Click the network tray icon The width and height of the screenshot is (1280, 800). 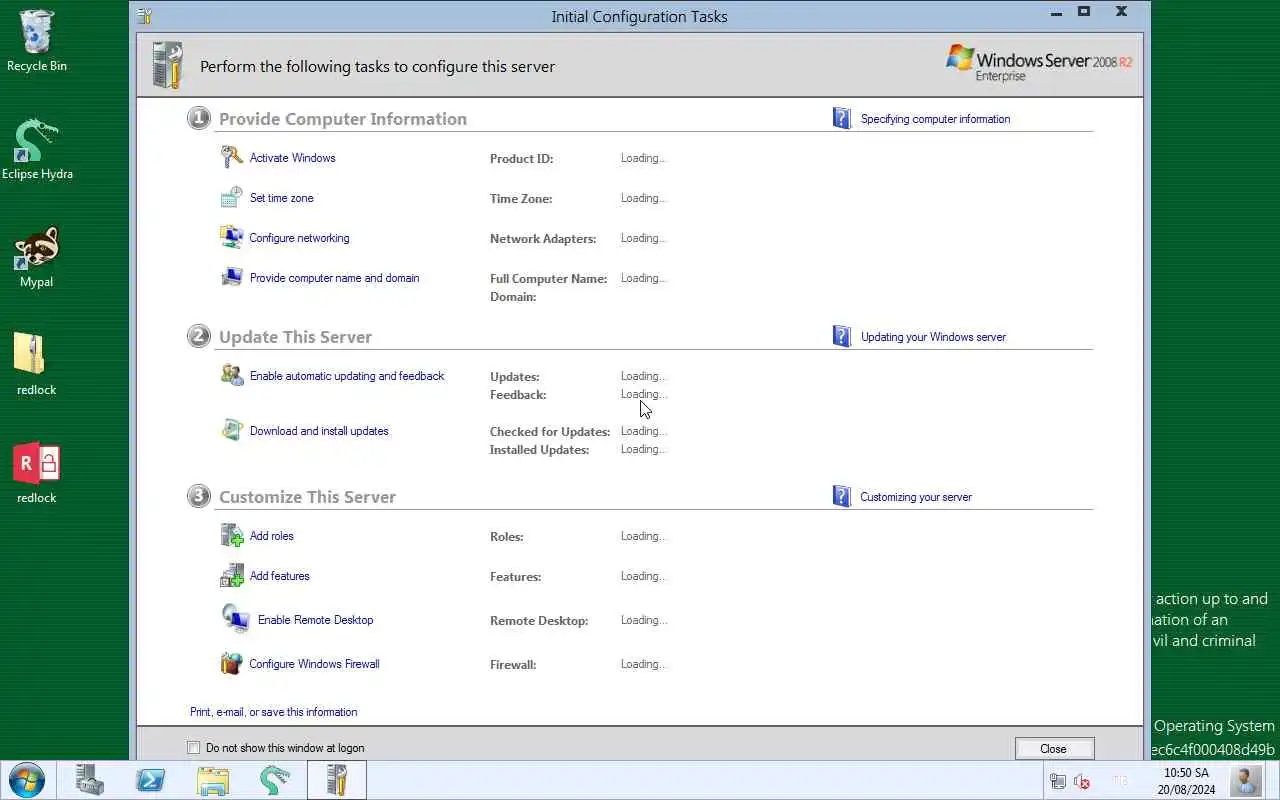click(1057, 782)
